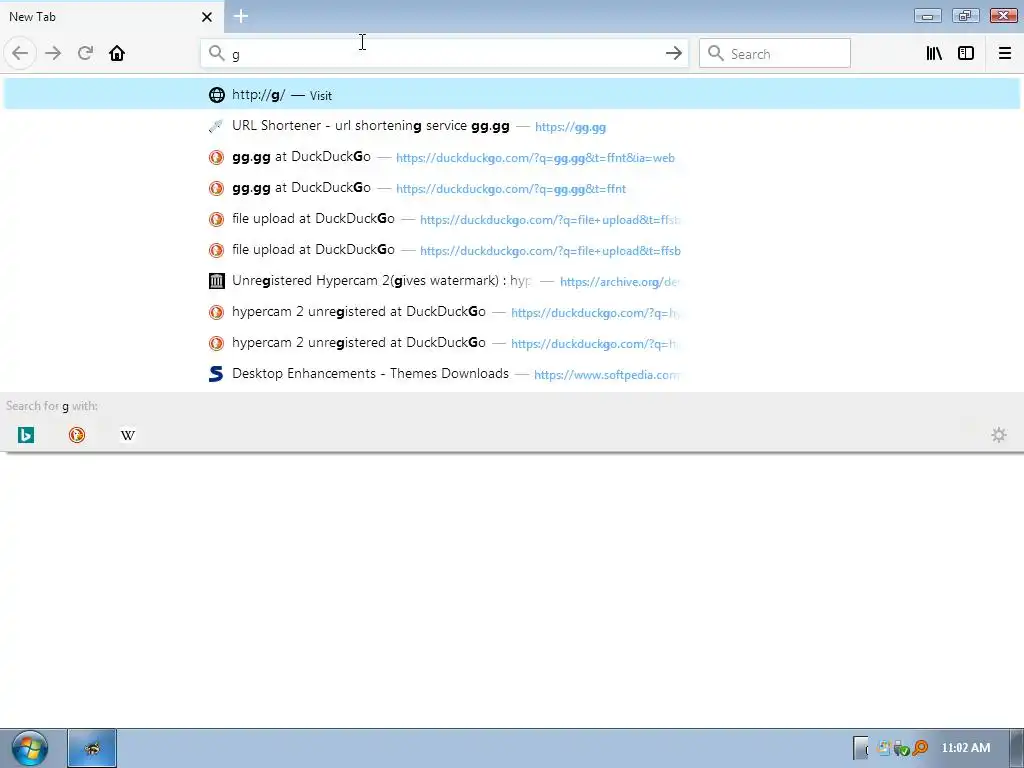The image size is (1024, 768).
Task: Open search settings gear icon
Action: coord(999,435)
